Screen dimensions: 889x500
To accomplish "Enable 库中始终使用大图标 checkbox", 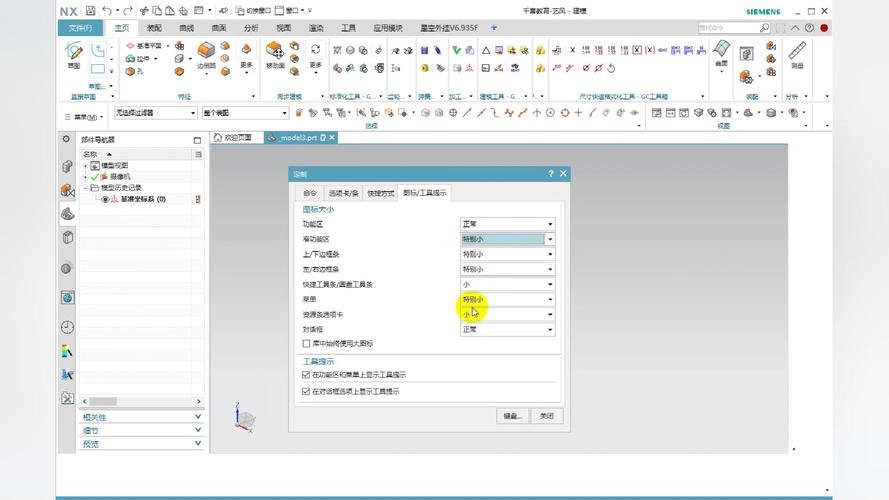I will coord(306,344).
